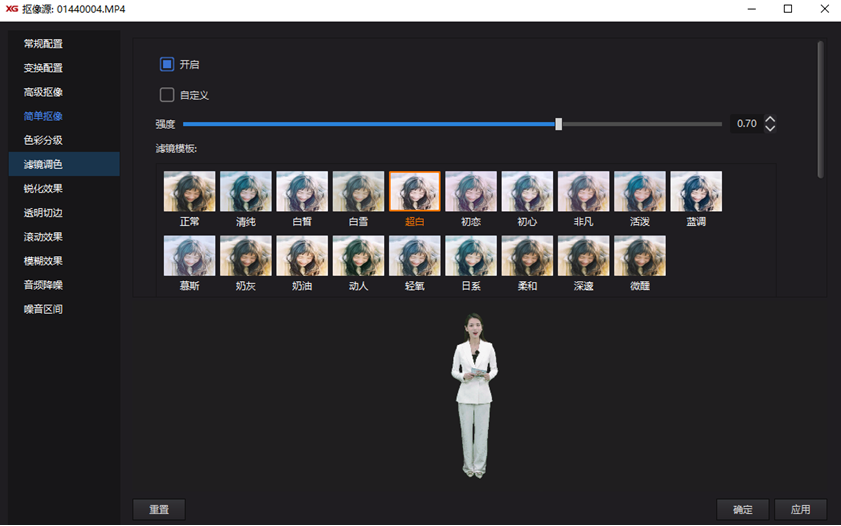Screen dimensions: 841x526
Task: Select the 清纯 filter thumbnail
Action: pyautogui.click(x=246, y=191)
